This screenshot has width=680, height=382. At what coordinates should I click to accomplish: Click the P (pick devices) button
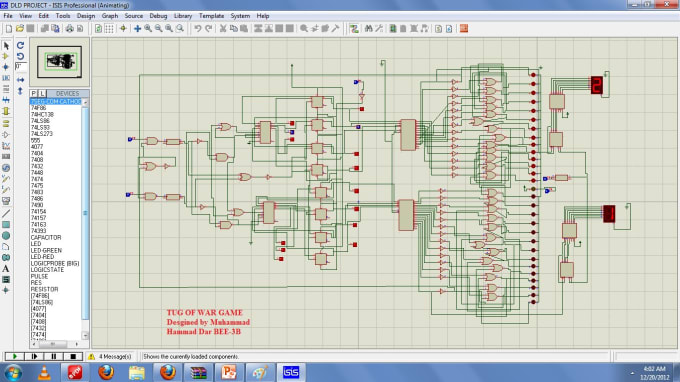click(34, 94)
